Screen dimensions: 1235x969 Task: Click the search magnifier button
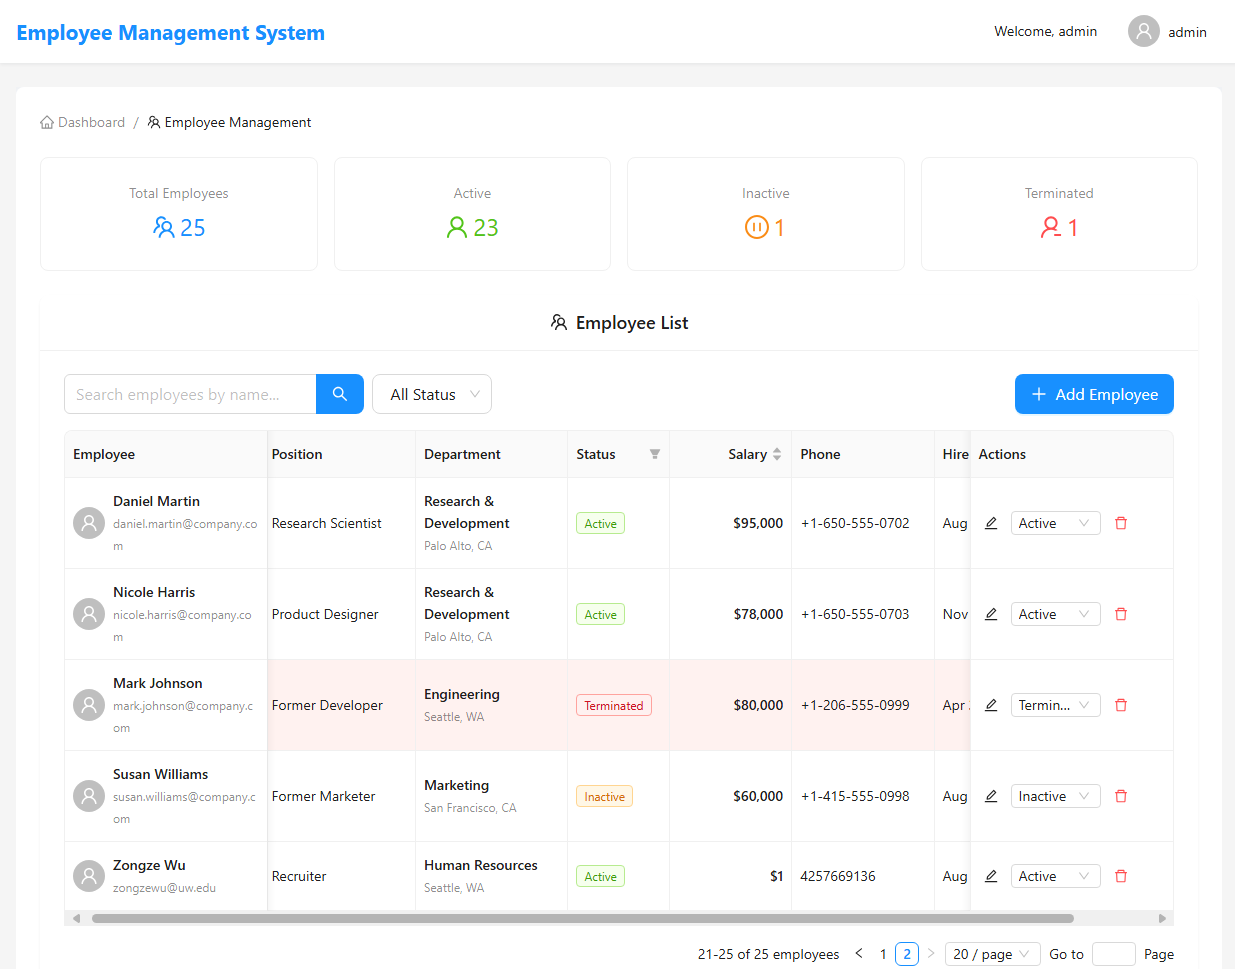point(340,394)
